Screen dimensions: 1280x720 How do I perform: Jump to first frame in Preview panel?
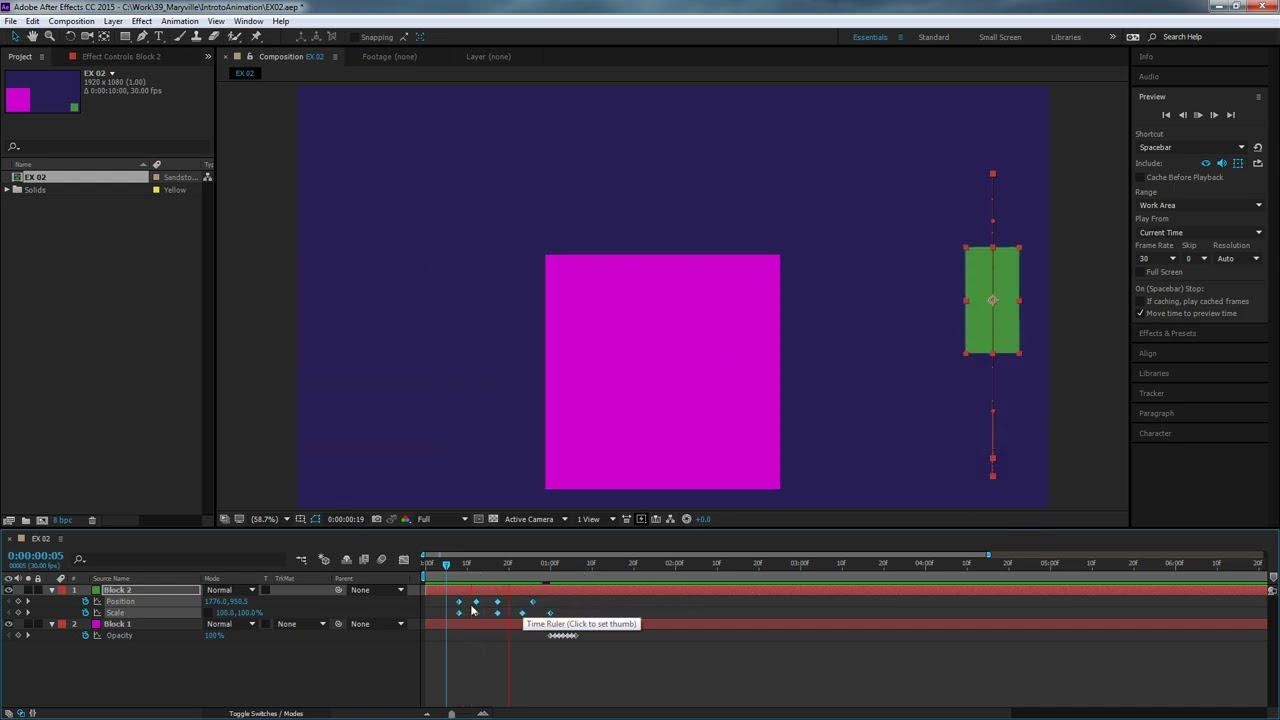coord(1166,115)
